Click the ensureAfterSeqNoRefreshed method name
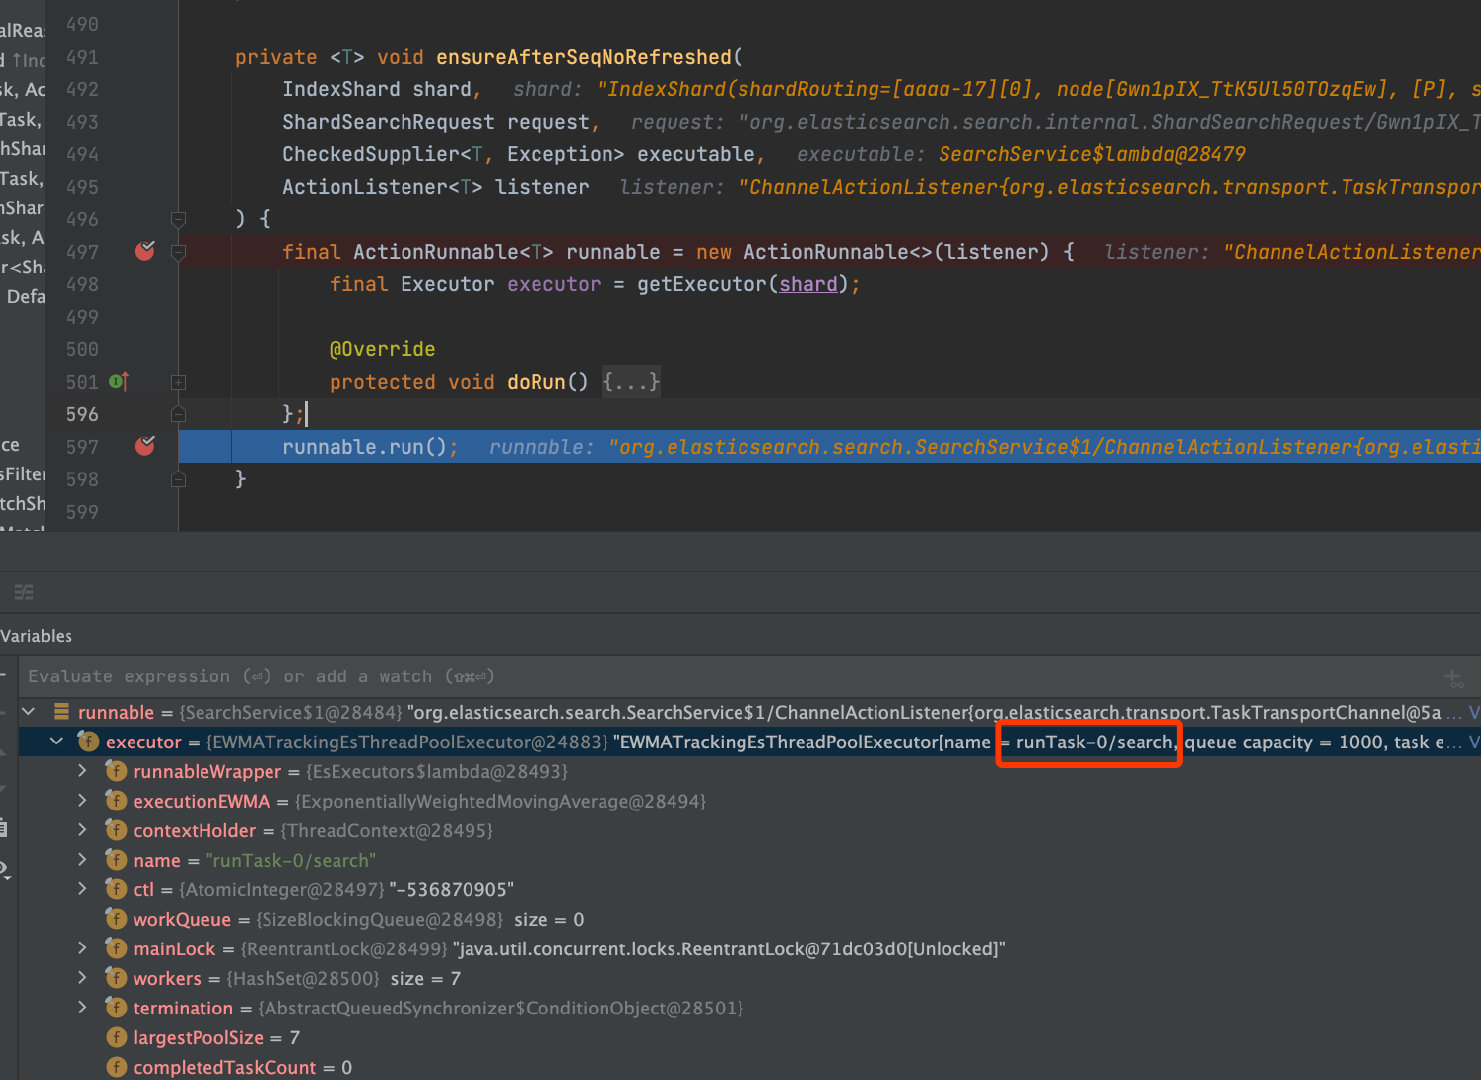The image size is (1481, 1080). pos(584,57)
